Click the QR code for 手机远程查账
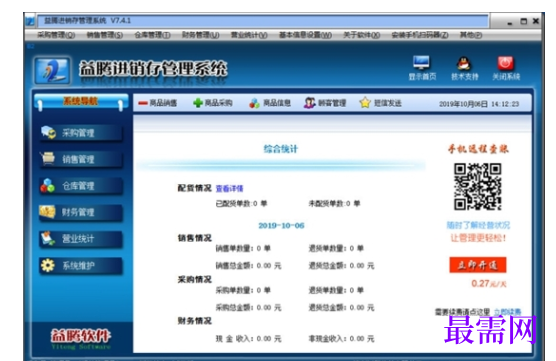Screen dimensions: 556x361 [x=478, y=186]
